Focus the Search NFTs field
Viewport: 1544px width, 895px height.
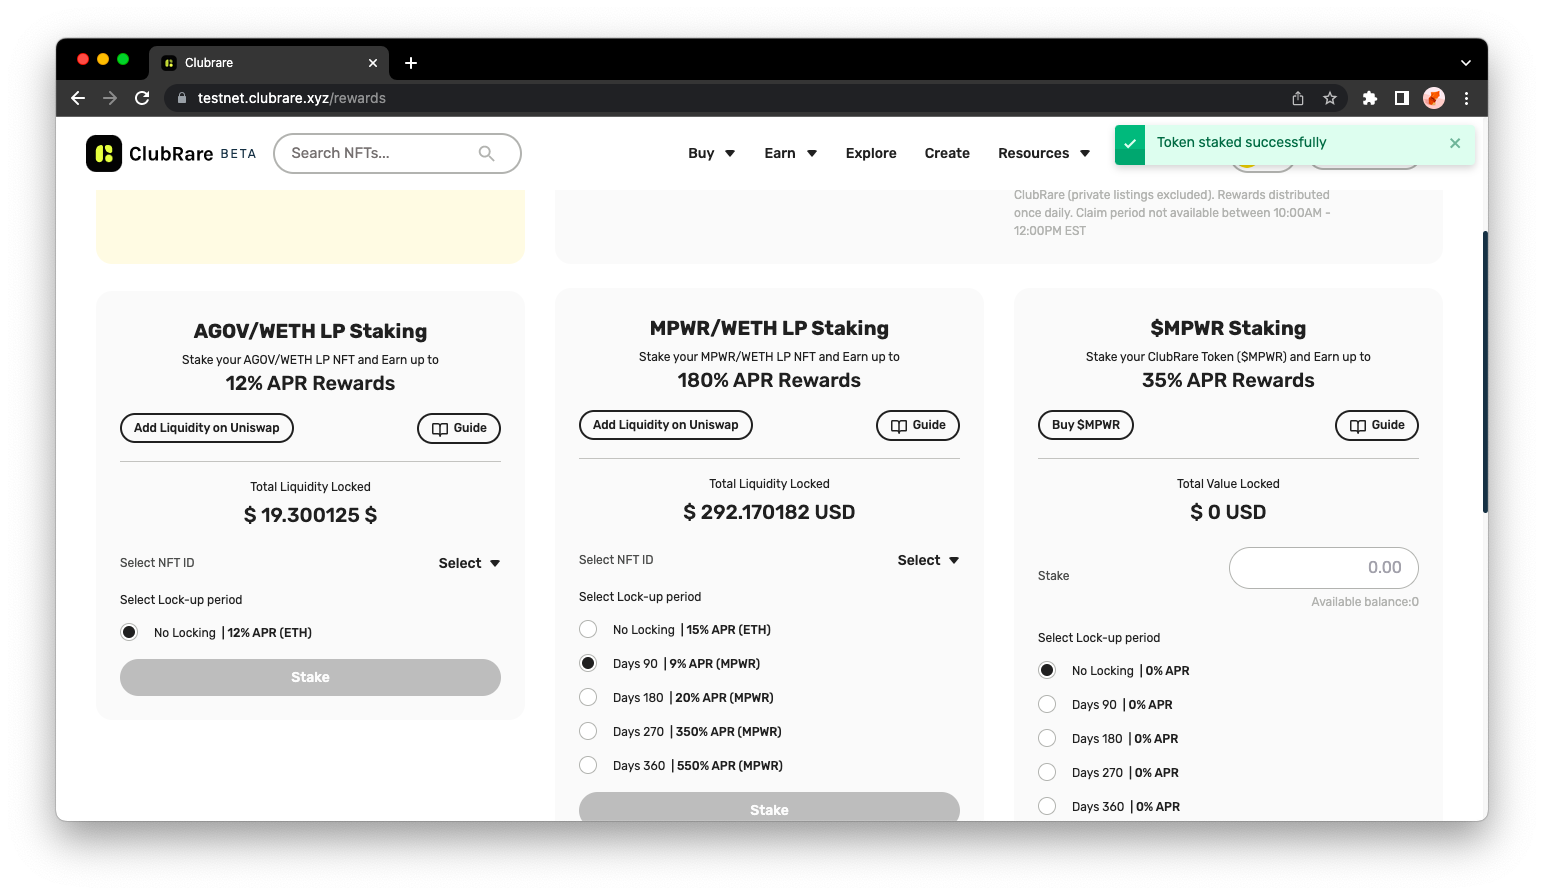(x=397, y=153)
